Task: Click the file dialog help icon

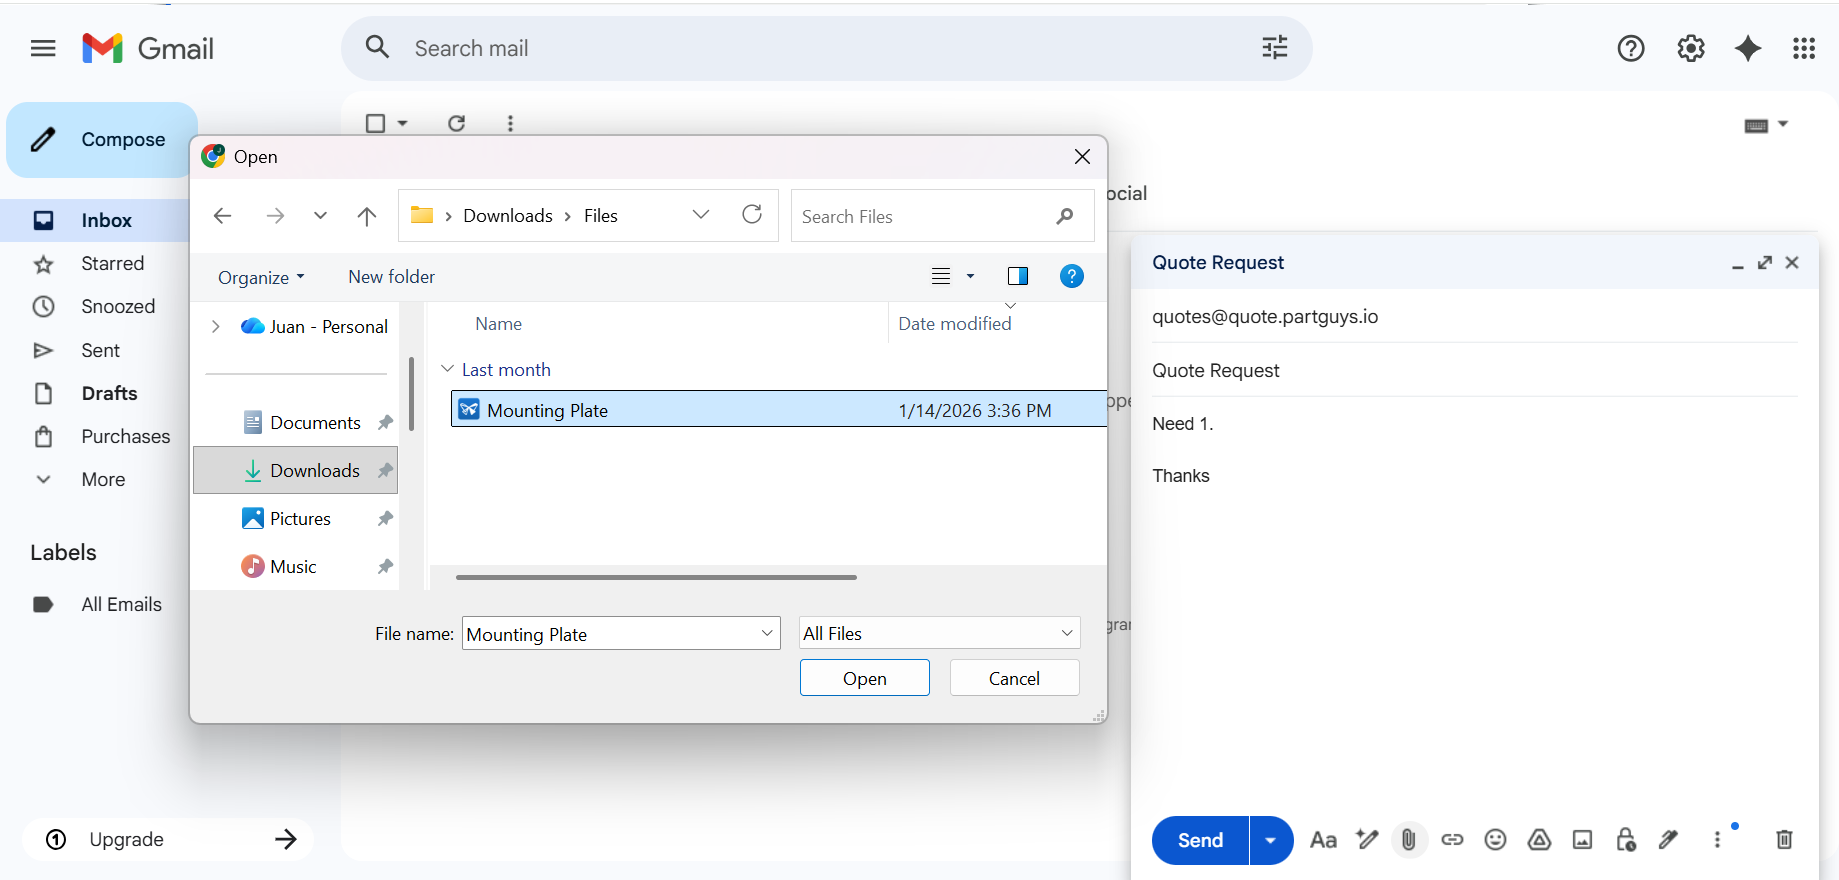Action: coord(1072,276)
